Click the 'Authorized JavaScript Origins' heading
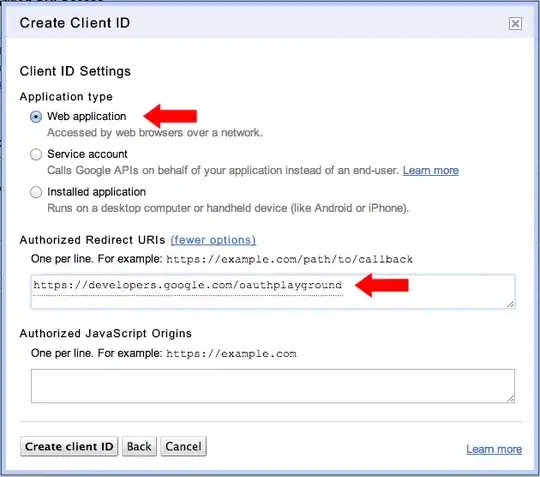The height and width of the screenshot is (477, 540). [x=106, y=333]
